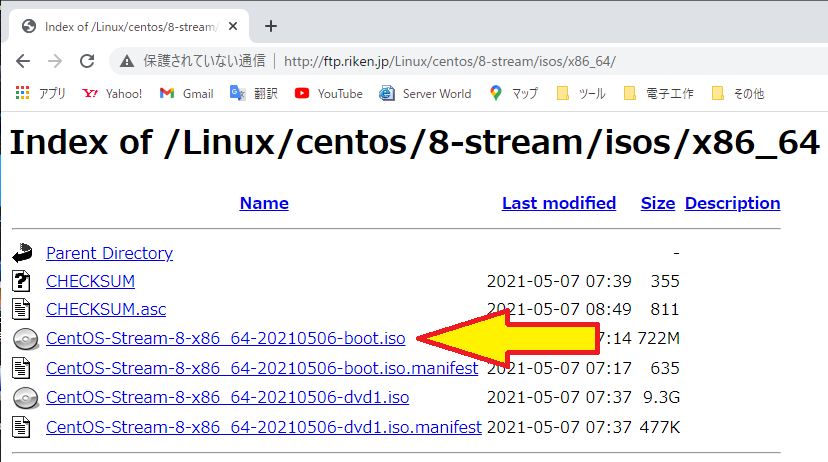Open the boot.iso.manifest file link
The height and width of the screenshot is (462, 828).
(x=262, y=368)
